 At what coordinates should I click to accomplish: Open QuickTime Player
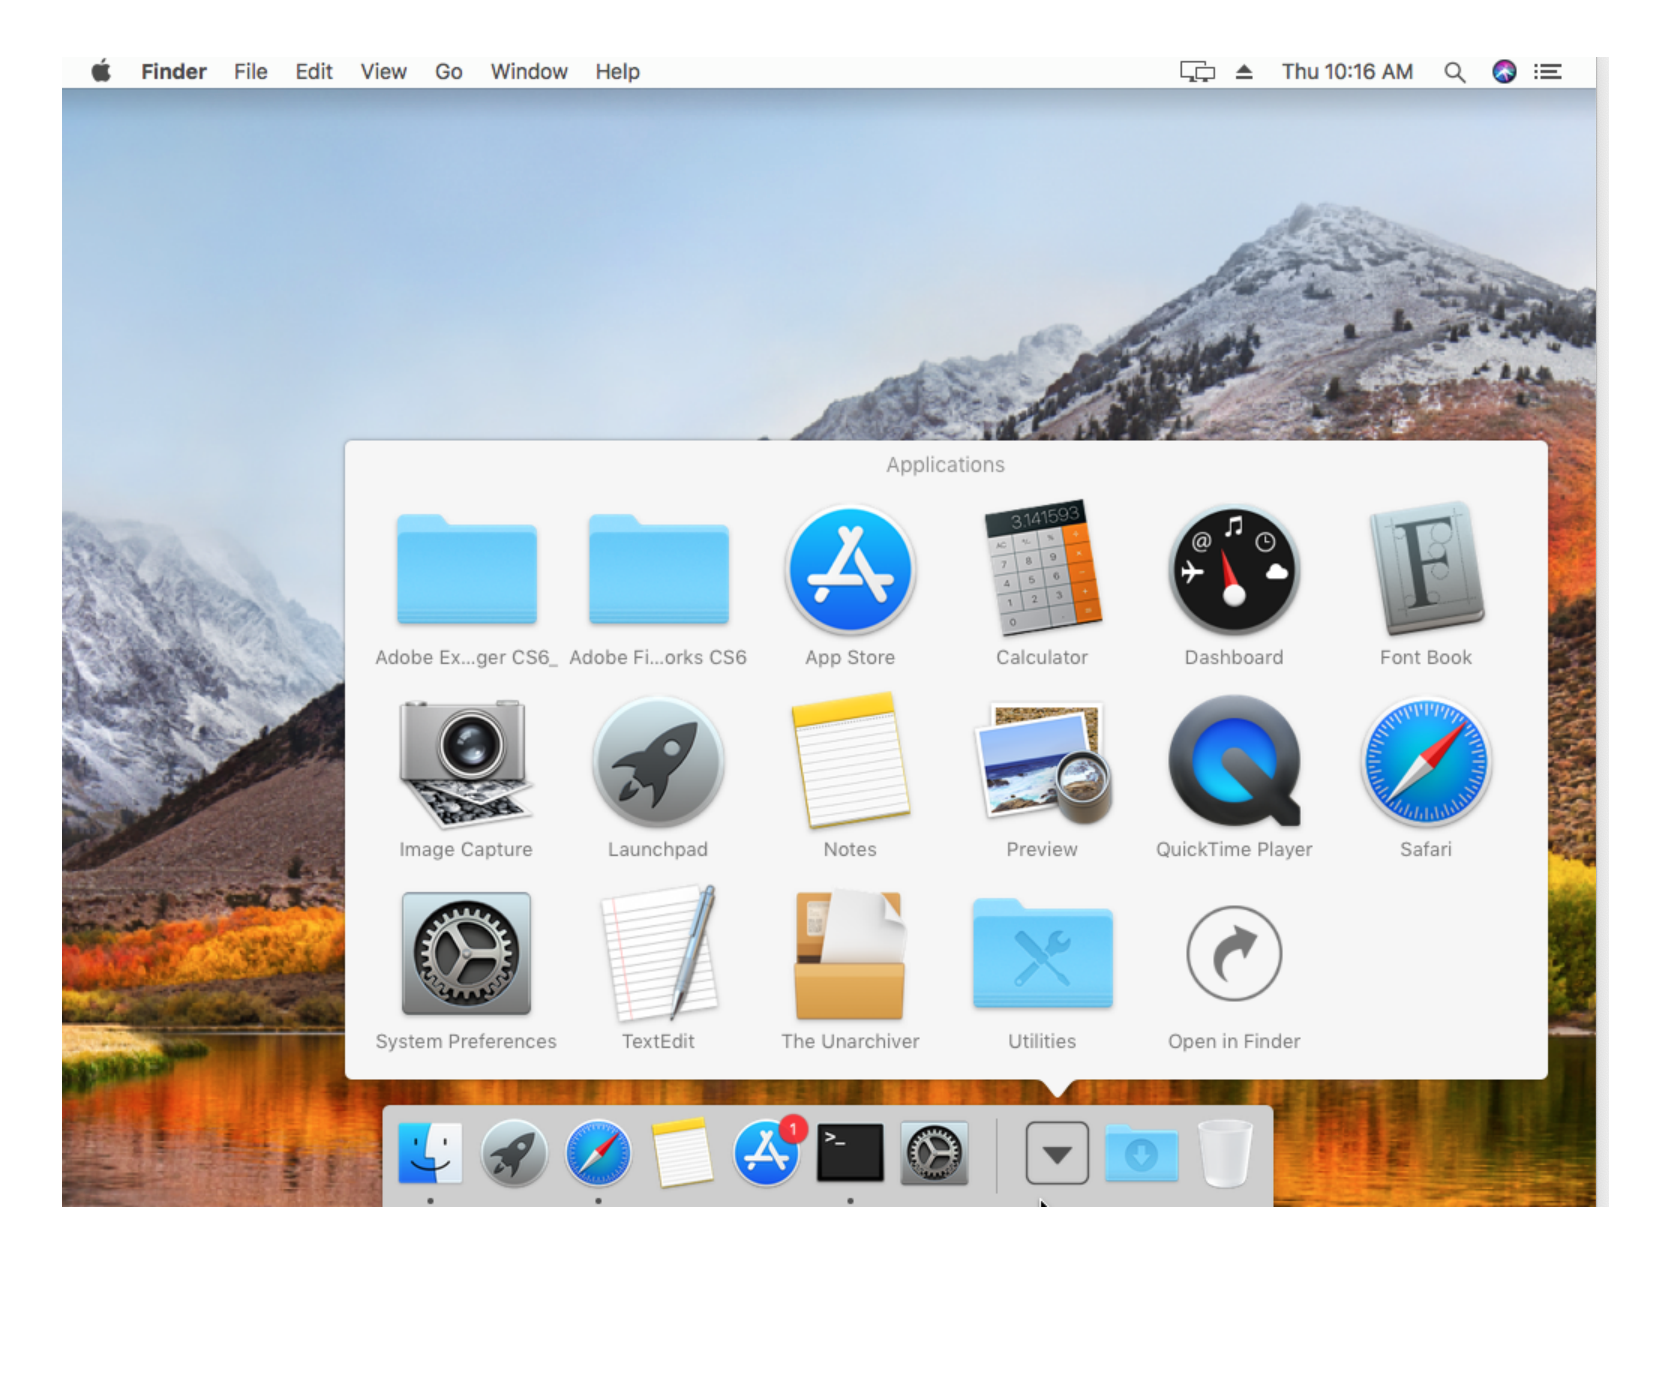coord(1234,762)
